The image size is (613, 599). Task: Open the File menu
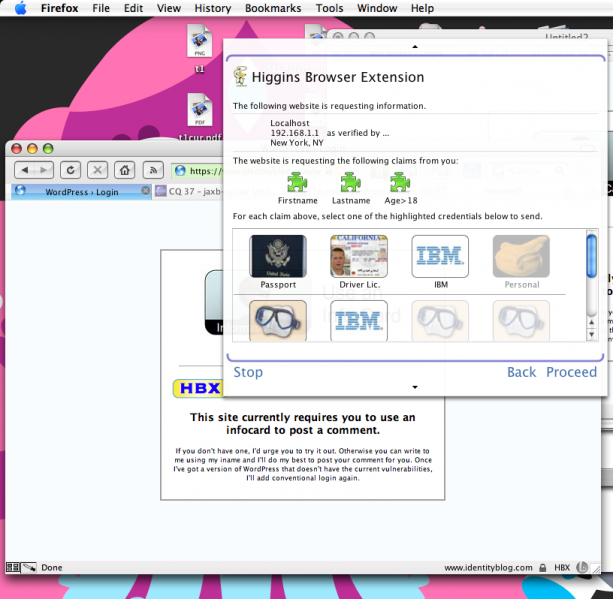click(101, 8)
